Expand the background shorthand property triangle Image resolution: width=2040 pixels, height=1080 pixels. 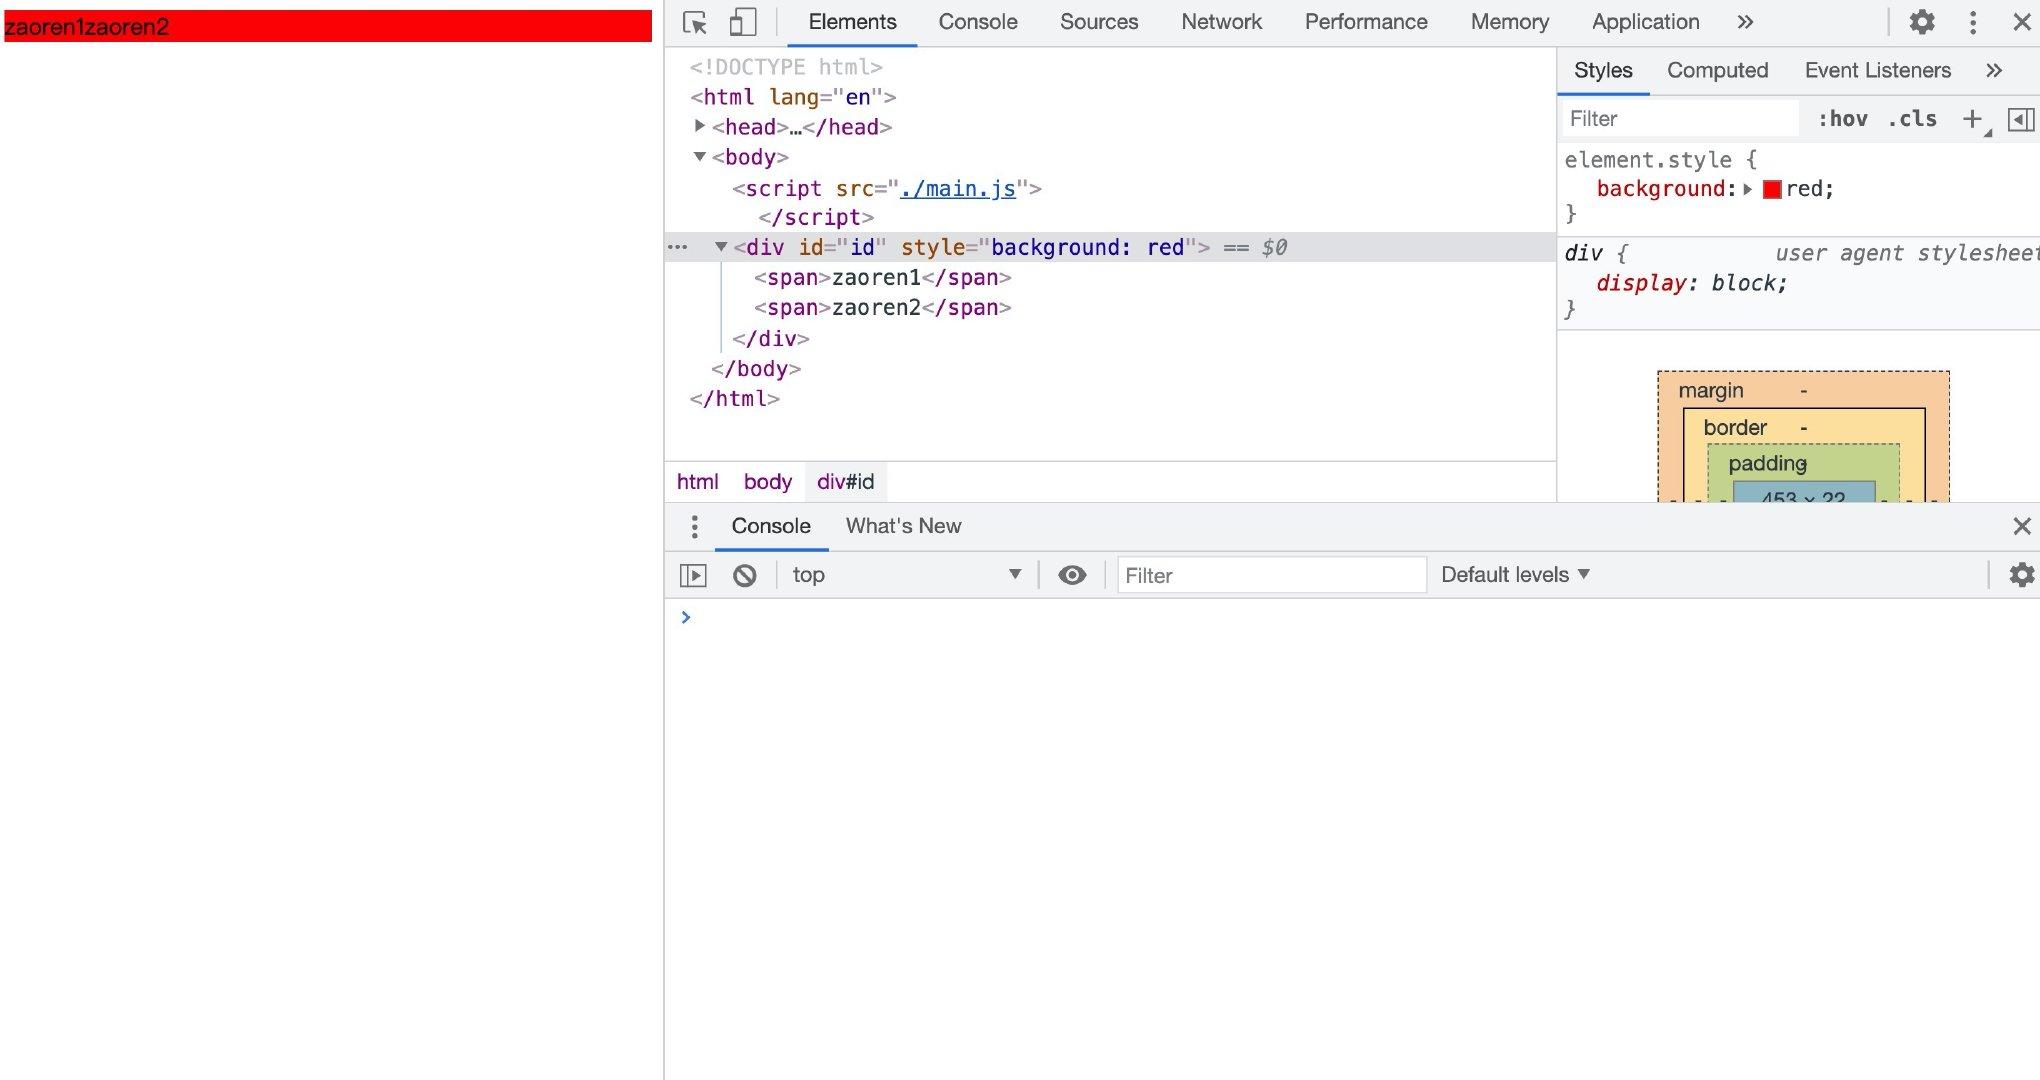(x=1747, y=189)
